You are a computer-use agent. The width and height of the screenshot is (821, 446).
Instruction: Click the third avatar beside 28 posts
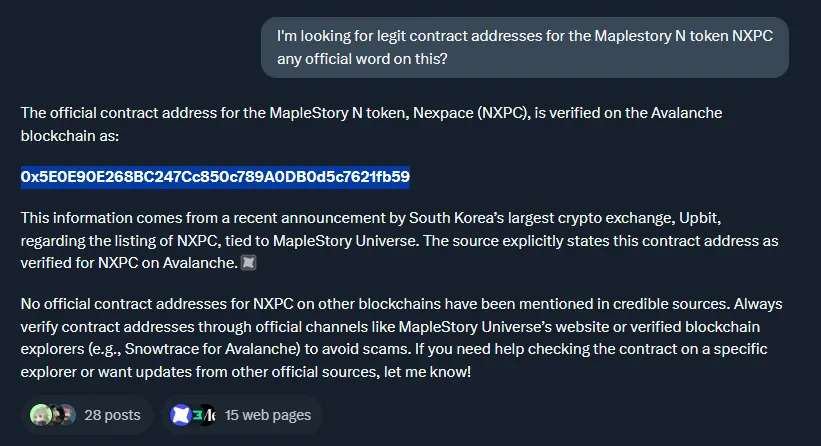(x=68, y=415)
